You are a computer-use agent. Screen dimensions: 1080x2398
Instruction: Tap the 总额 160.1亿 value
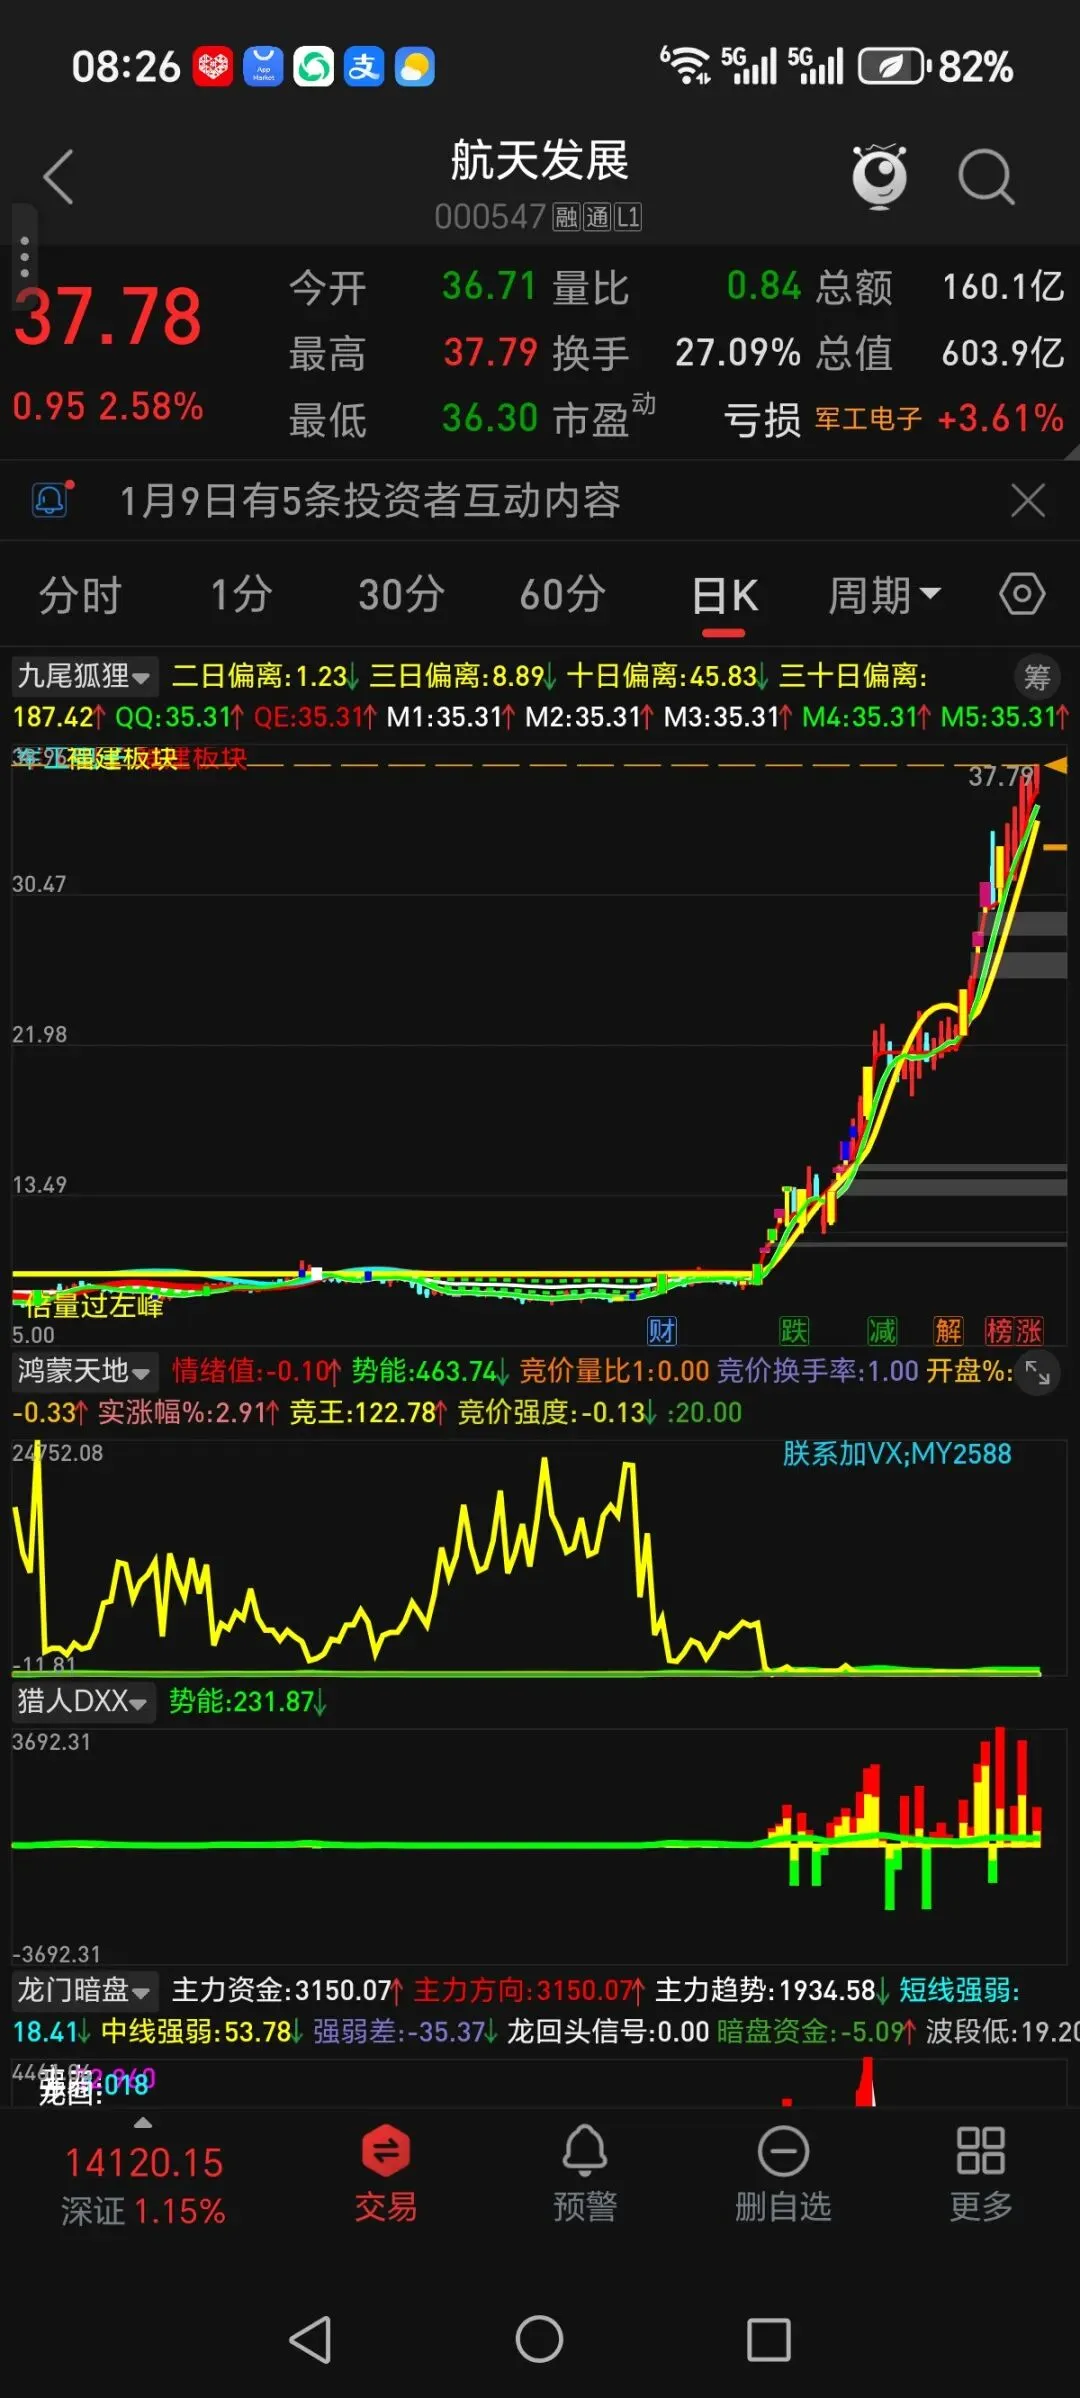pos(1003,287)
